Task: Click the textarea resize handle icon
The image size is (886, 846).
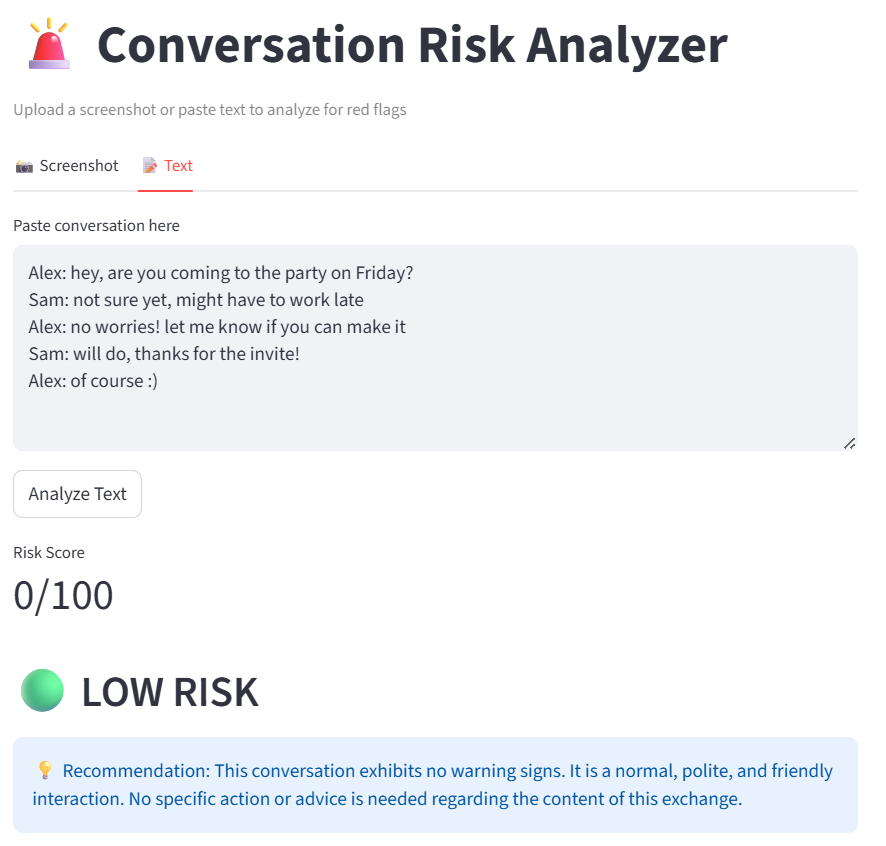Action: tap(849, 444)
